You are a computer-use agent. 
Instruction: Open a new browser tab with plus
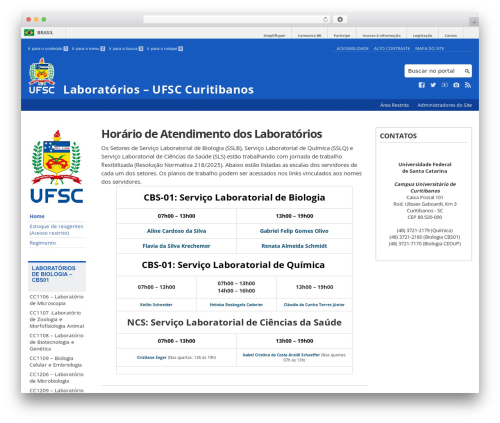pos(474,22)
